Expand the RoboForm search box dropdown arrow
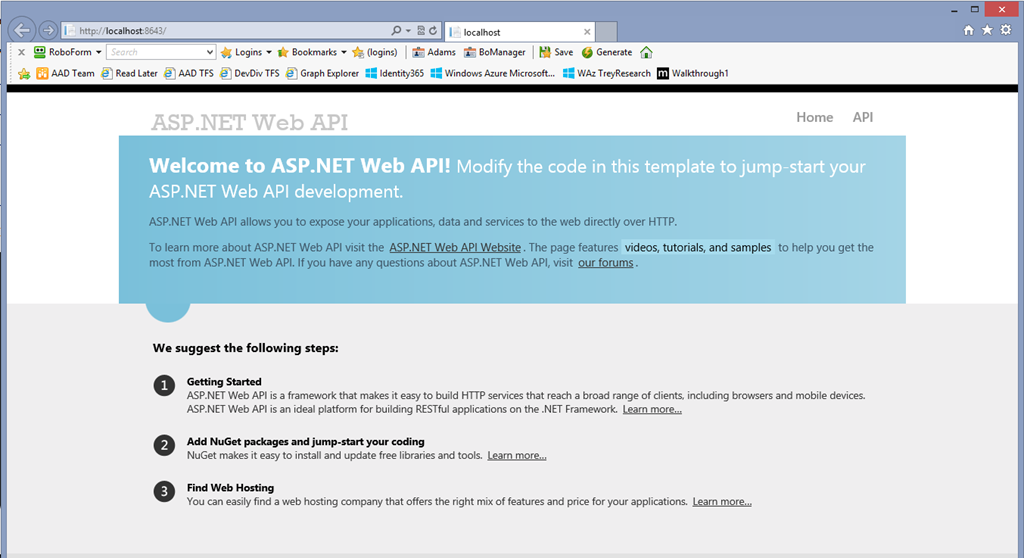Screen dimensions: 1024x558 click(209, 52)
